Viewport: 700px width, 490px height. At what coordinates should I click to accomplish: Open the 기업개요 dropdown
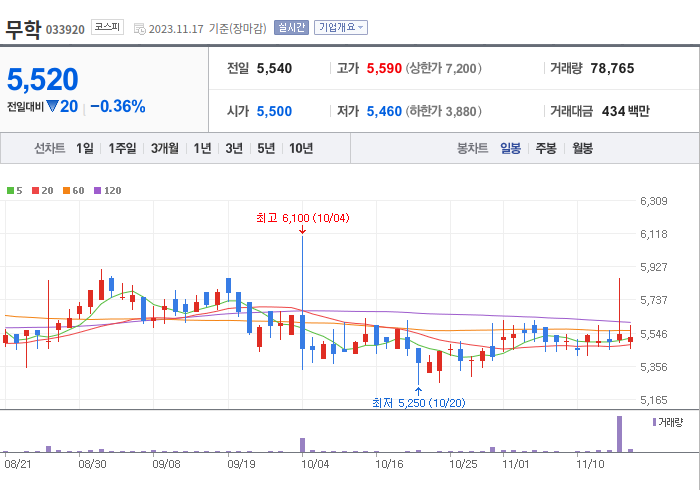point(341,28)
